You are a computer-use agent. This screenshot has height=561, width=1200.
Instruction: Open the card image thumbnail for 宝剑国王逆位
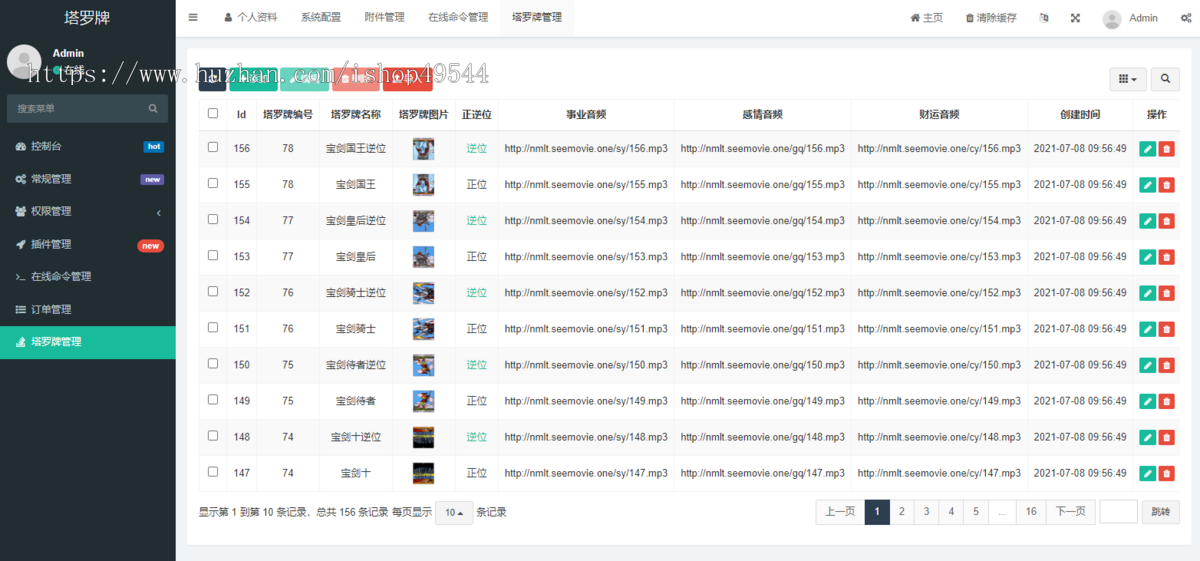tap(423, 149)
